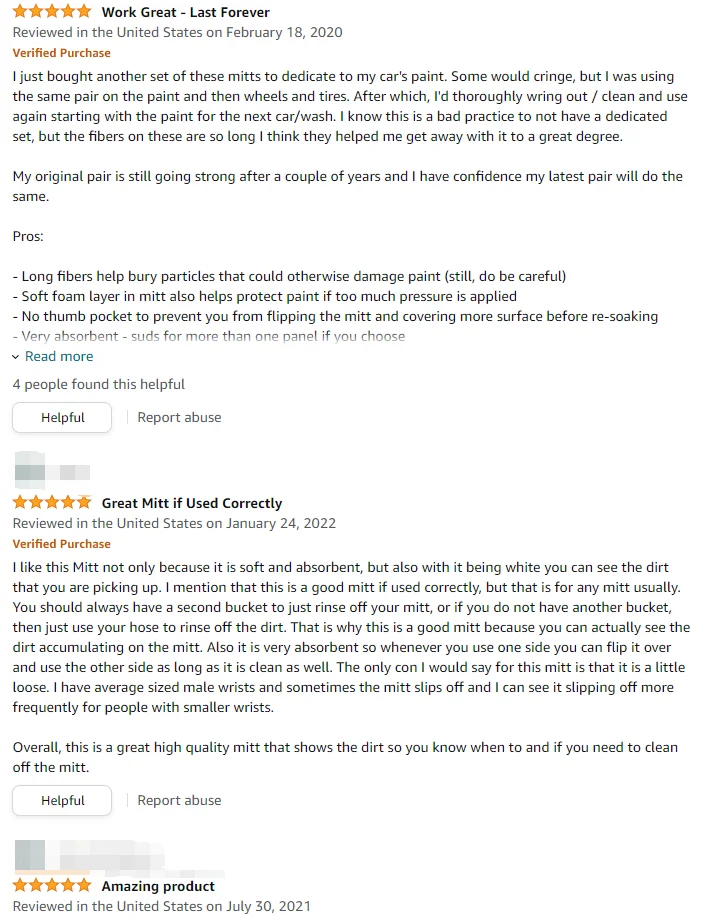Mark 'Great Mitt if Used Correctly' review as Helpful
This screenshot has width=712, height=921.
pos(62,800)
